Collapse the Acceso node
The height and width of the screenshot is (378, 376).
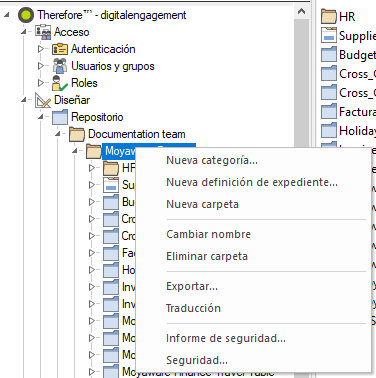[x=24, y=32]
